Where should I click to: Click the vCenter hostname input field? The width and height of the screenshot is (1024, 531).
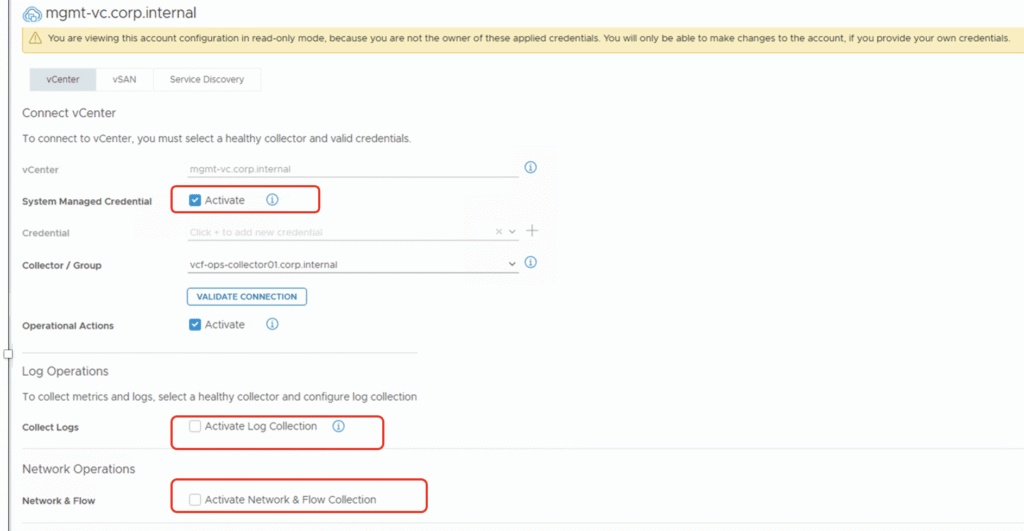(x=352, y=169)
